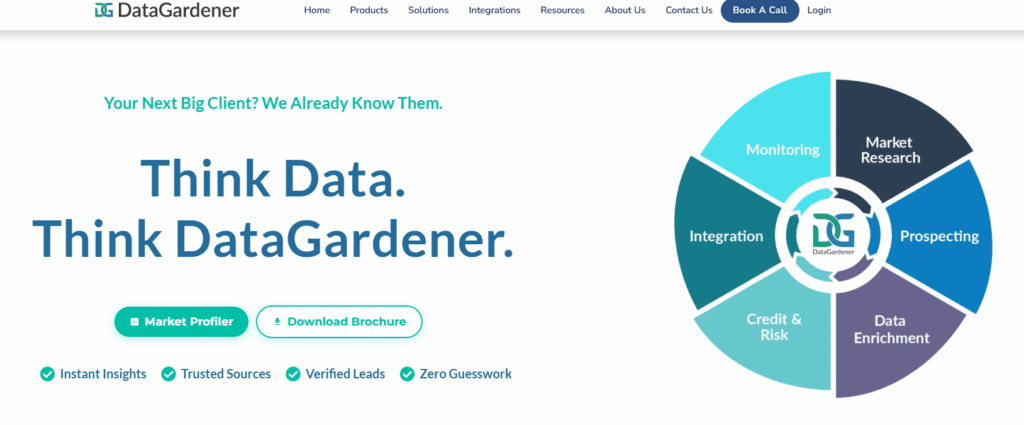Visit the About Us page
This screenshot has height=425, width=1024.
[x=625, y=10]
